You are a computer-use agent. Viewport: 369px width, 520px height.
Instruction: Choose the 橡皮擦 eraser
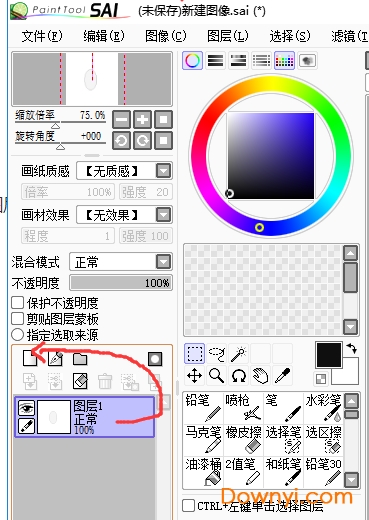point(243,440)
